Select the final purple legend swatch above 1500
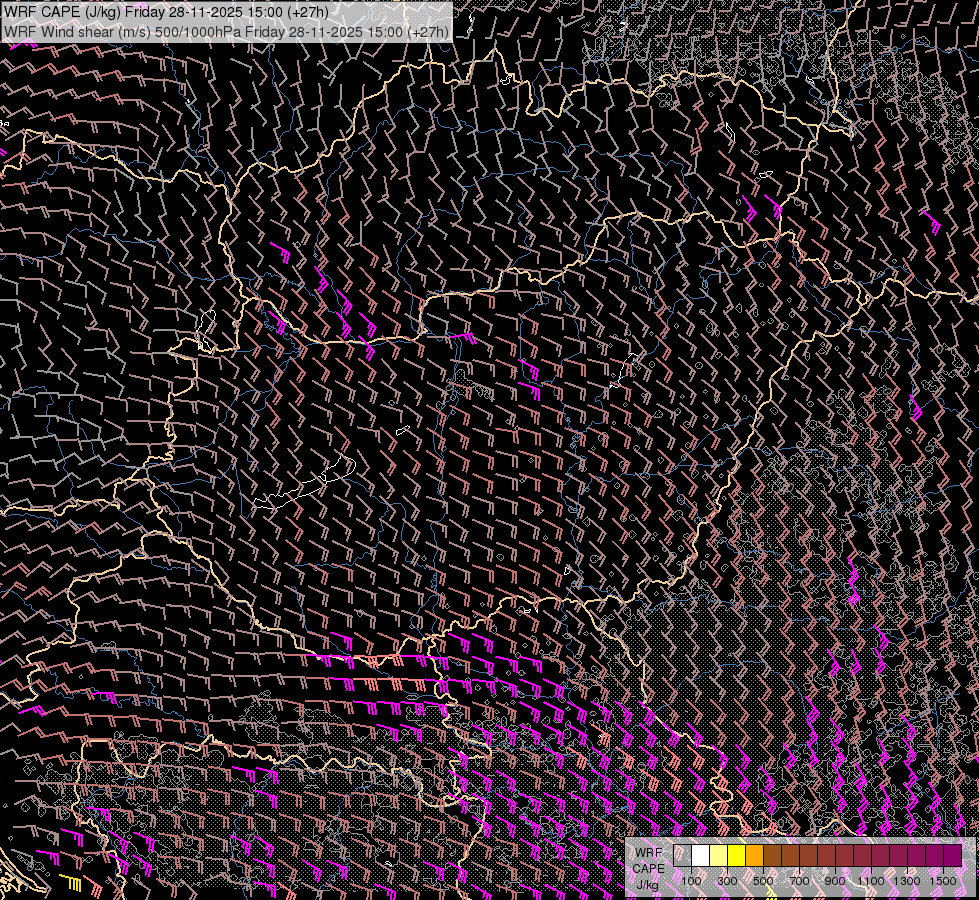The width and height of the screenshot is (979, 900). click(x=953, y=855)
